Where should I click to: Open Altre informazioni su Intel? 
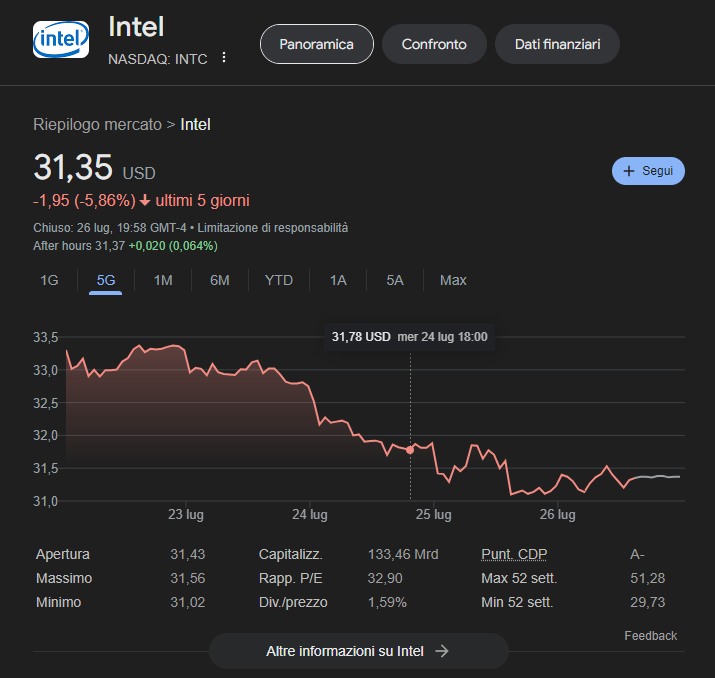(358, 651)
